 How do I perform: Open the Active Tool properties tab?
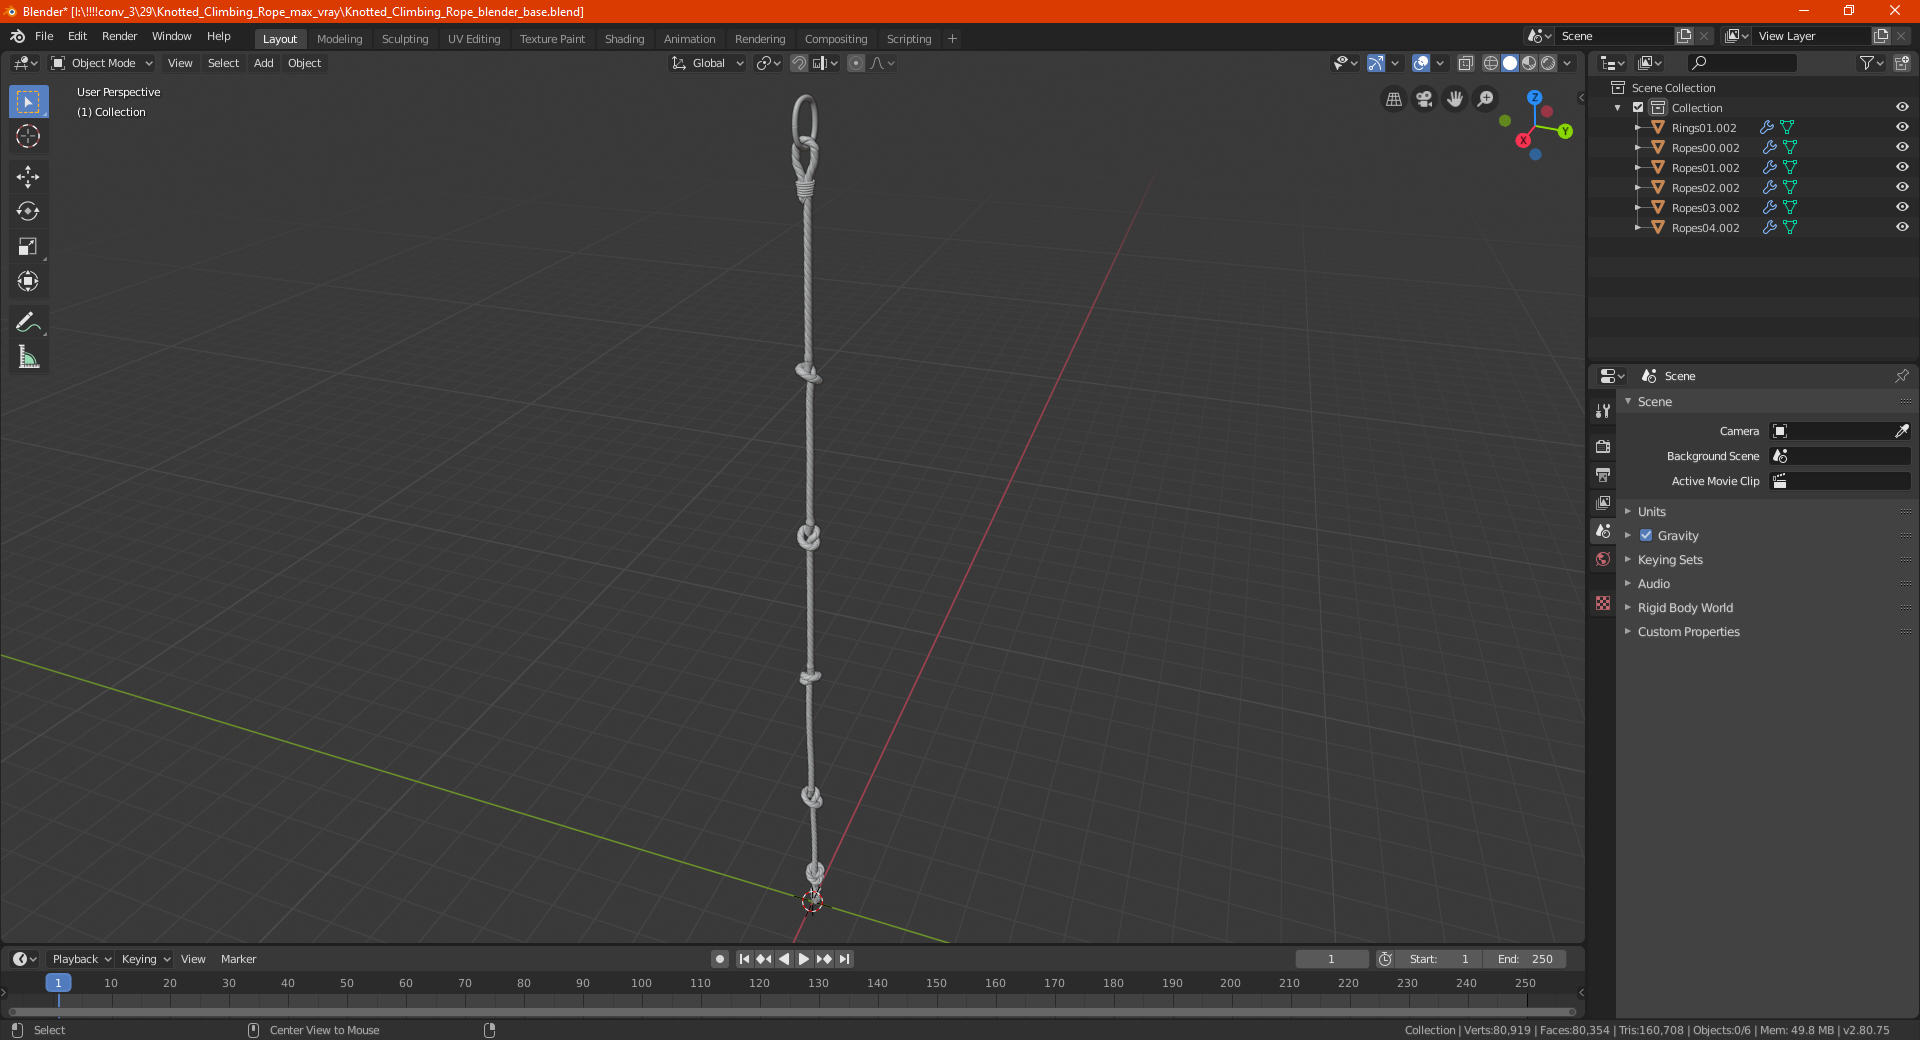pos(1603,411)
